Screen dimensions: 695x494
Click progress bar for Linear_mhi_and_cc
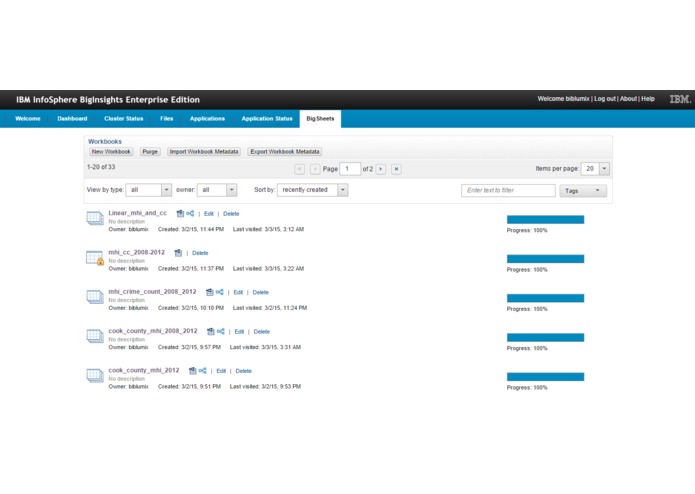(x=545, y=220)
